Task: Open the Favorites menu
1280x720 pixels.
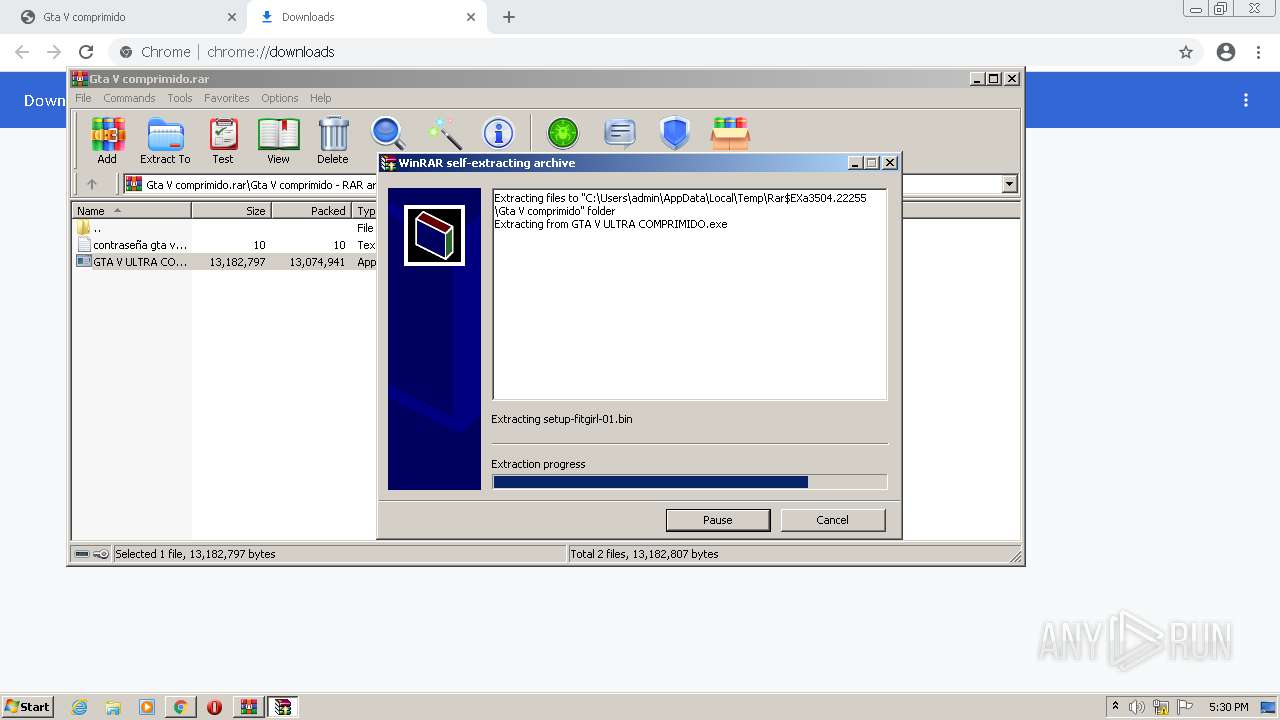Action: pos(227,98)
